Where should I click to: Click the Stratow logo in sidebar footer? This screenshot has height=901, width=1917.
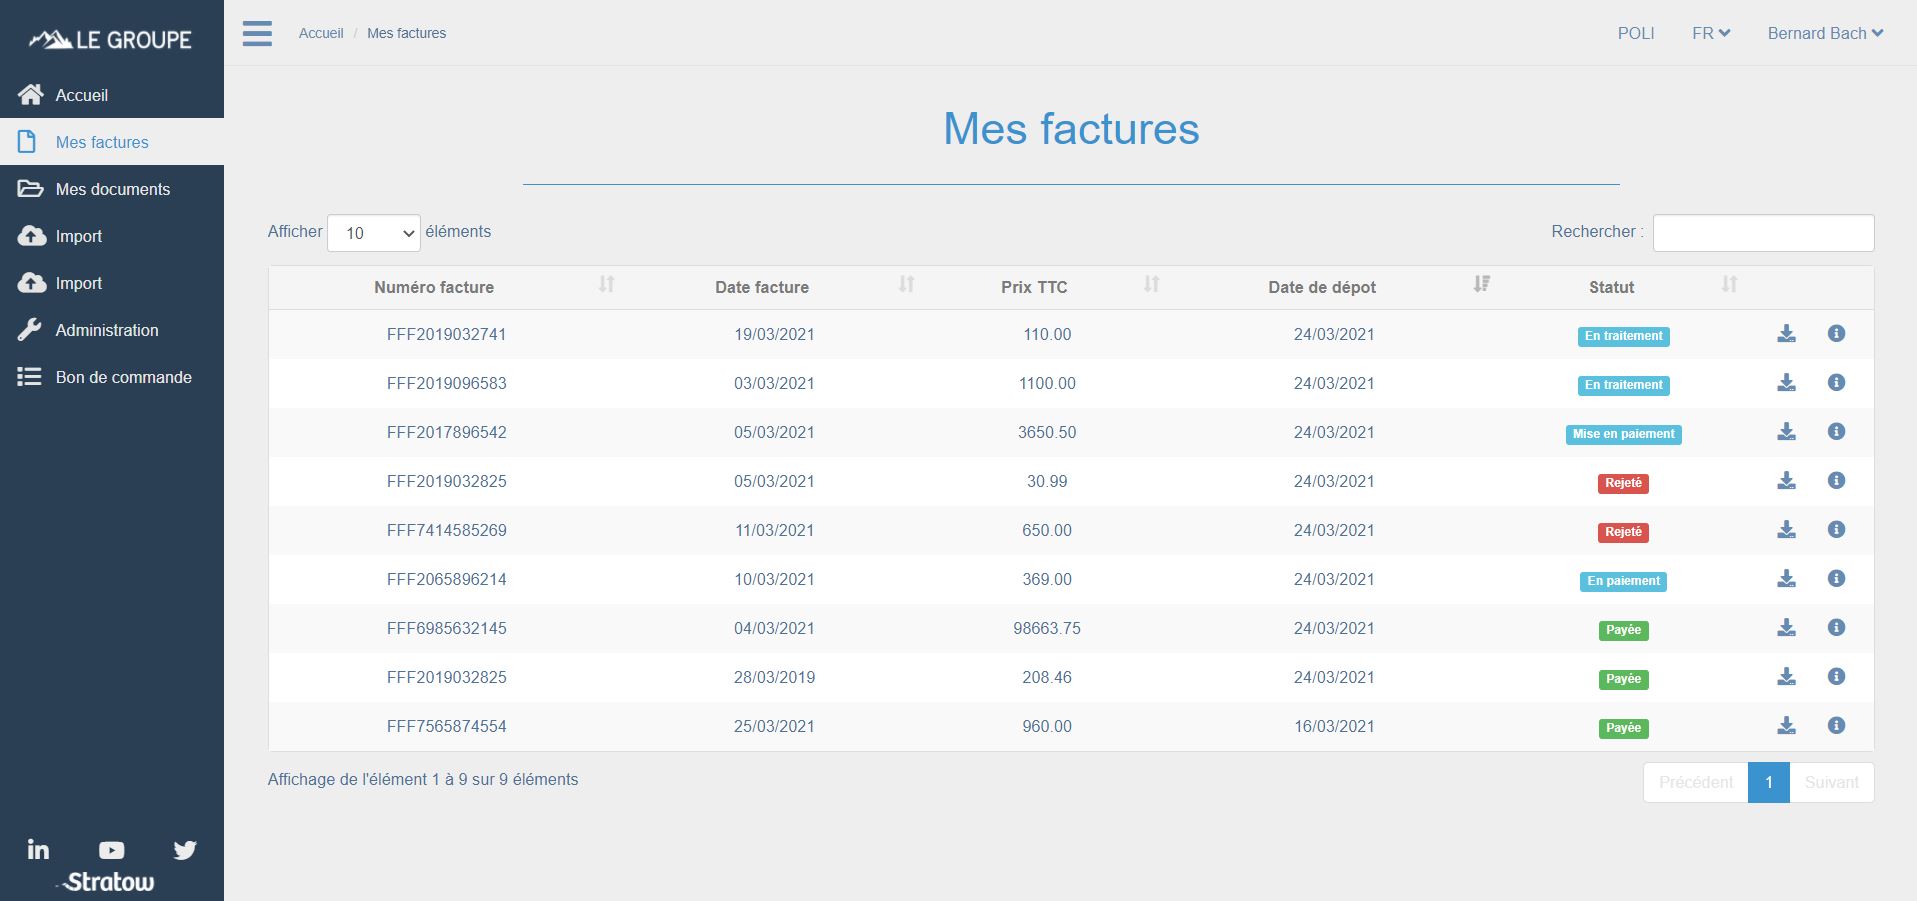click(x=108, y=882)
